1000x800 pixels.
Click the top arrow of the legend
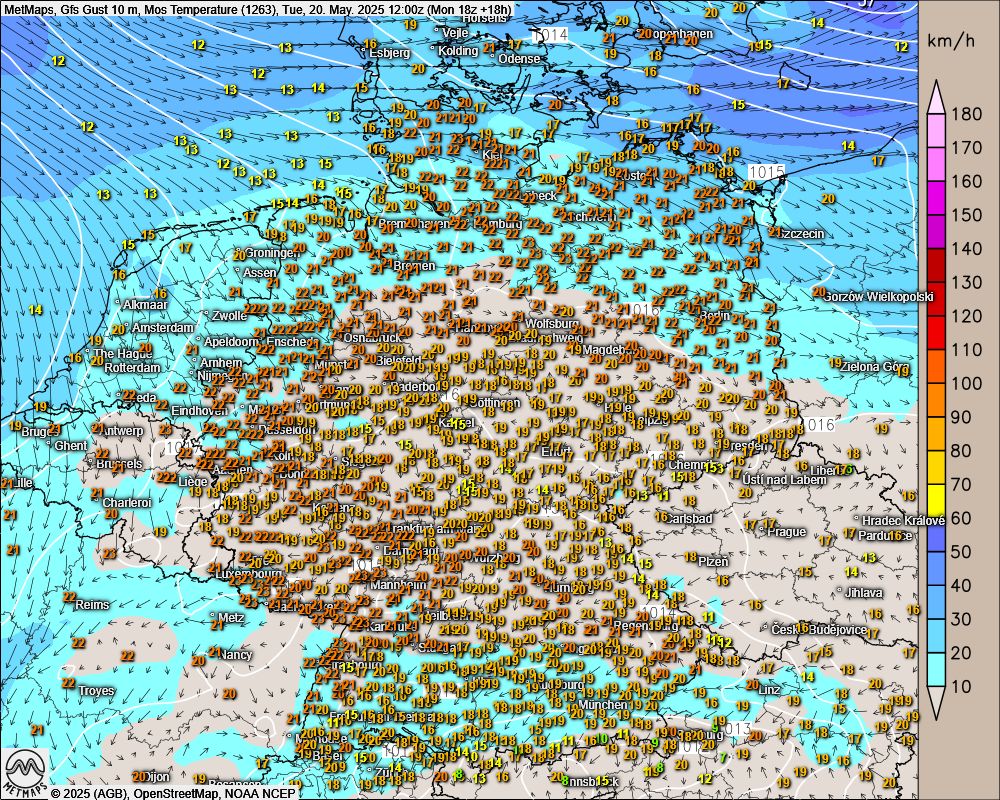(x=937, y=95)
